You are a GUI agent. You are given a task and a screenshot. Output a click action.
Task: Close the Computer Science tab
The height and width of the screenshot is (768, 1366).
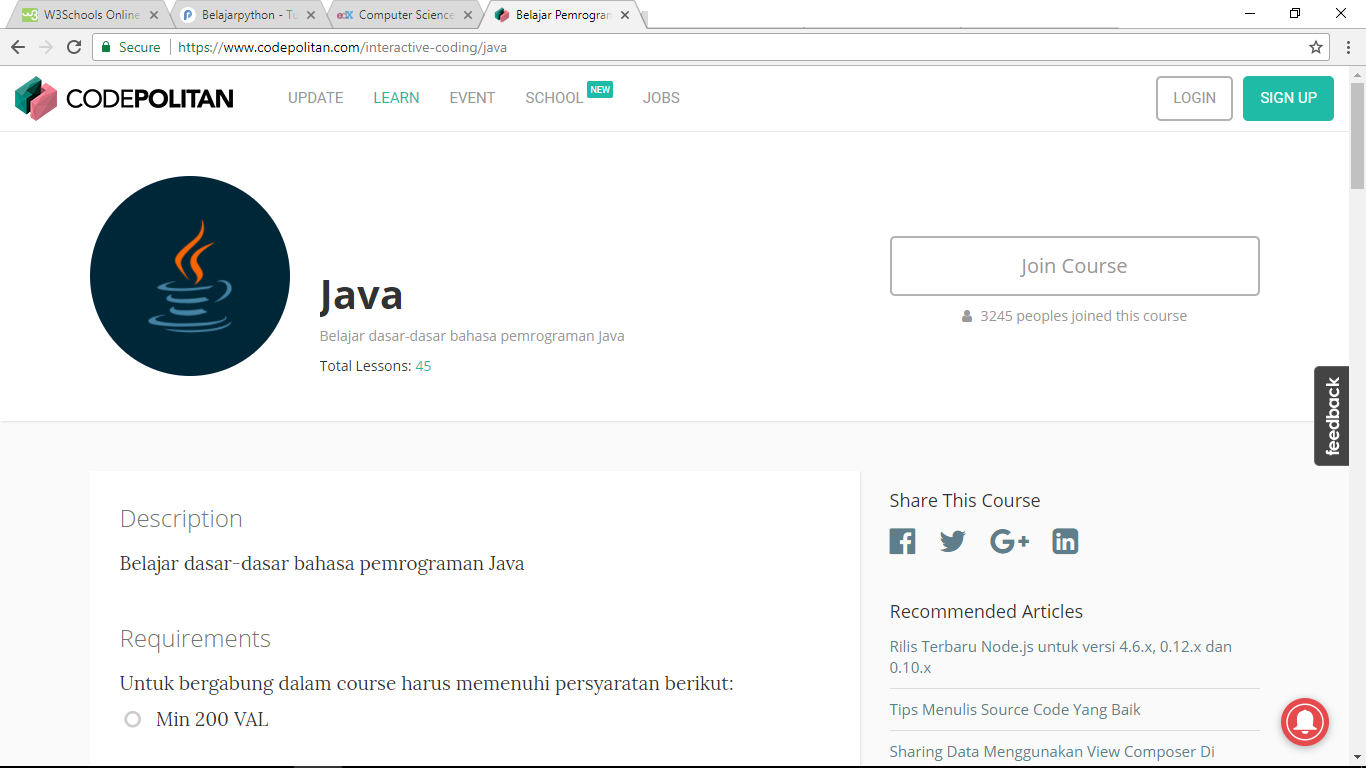pos(468,15)
